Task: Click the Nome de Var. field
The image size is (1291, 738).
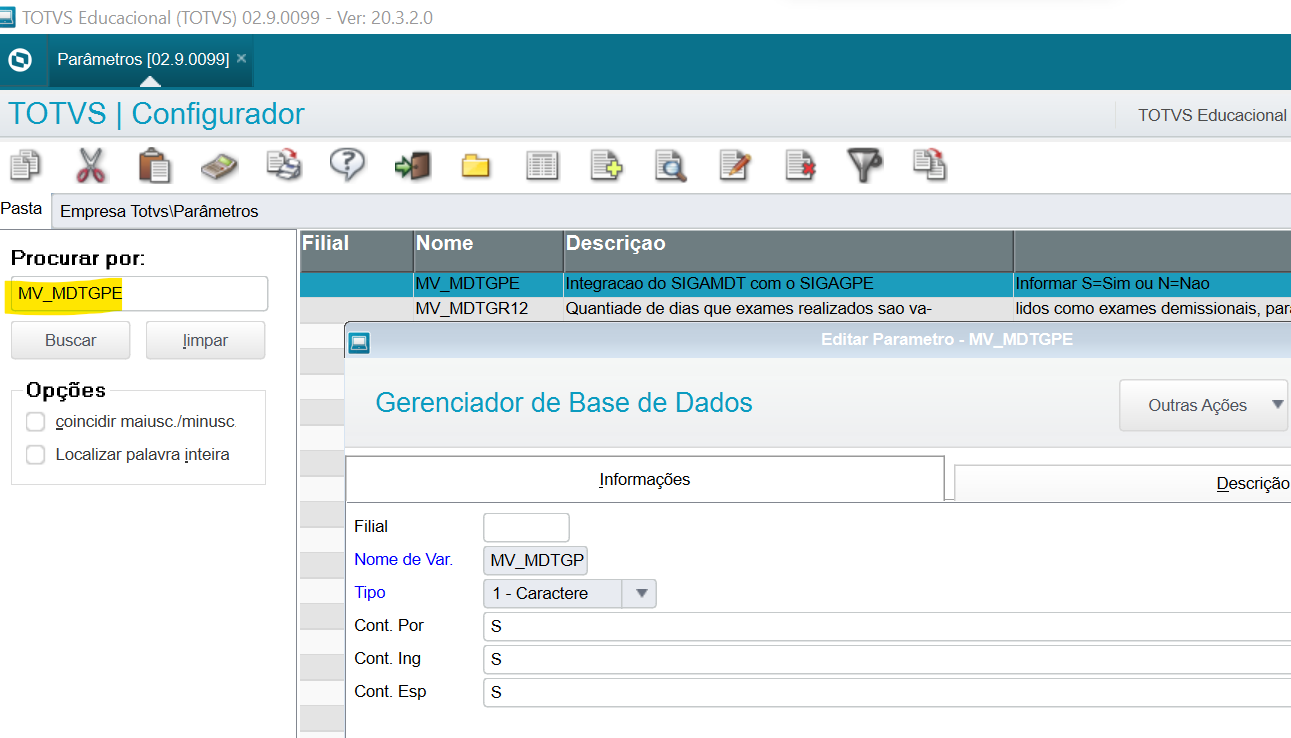Action: tap(535, 560)
